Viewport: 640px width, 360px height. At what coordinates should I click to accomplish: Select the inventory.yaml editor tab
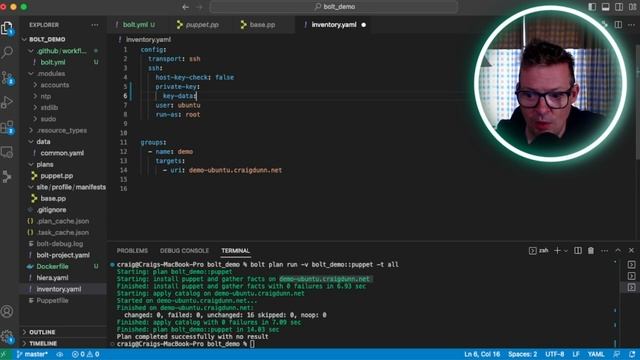[333, 25]
